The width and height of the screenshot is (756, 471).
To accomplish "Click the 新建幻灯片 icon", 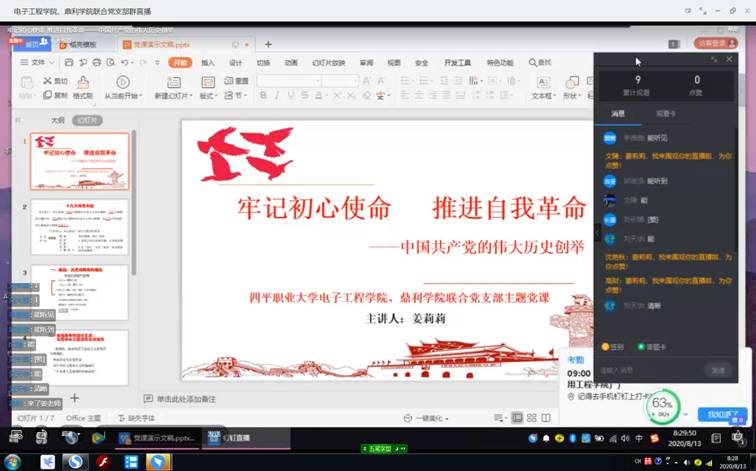I will (174, 82).
